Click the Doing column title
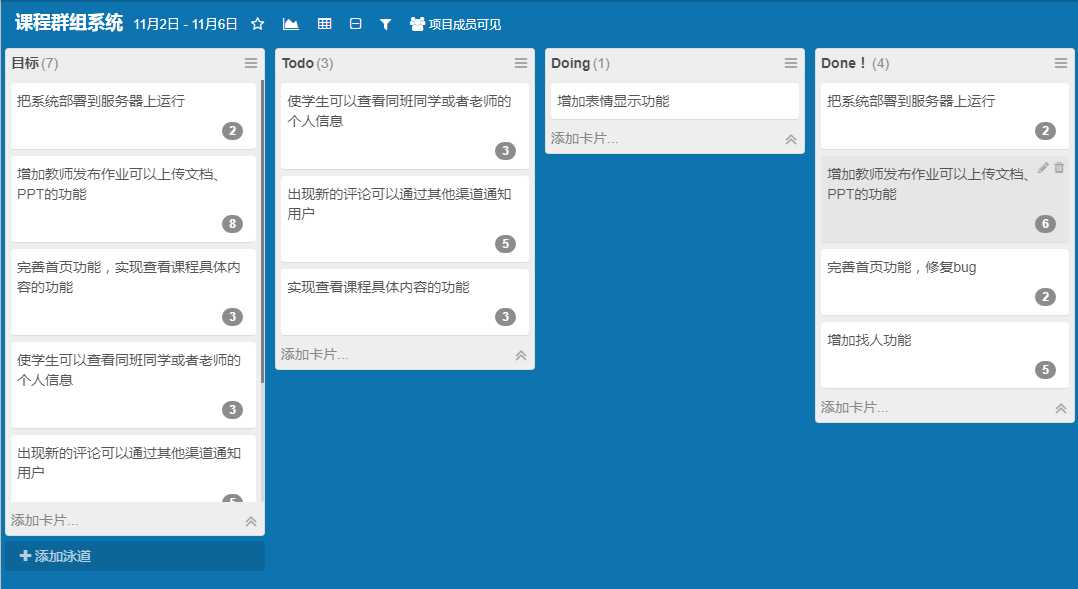Viewport: 1078px width, 589px height. point(571,63)
